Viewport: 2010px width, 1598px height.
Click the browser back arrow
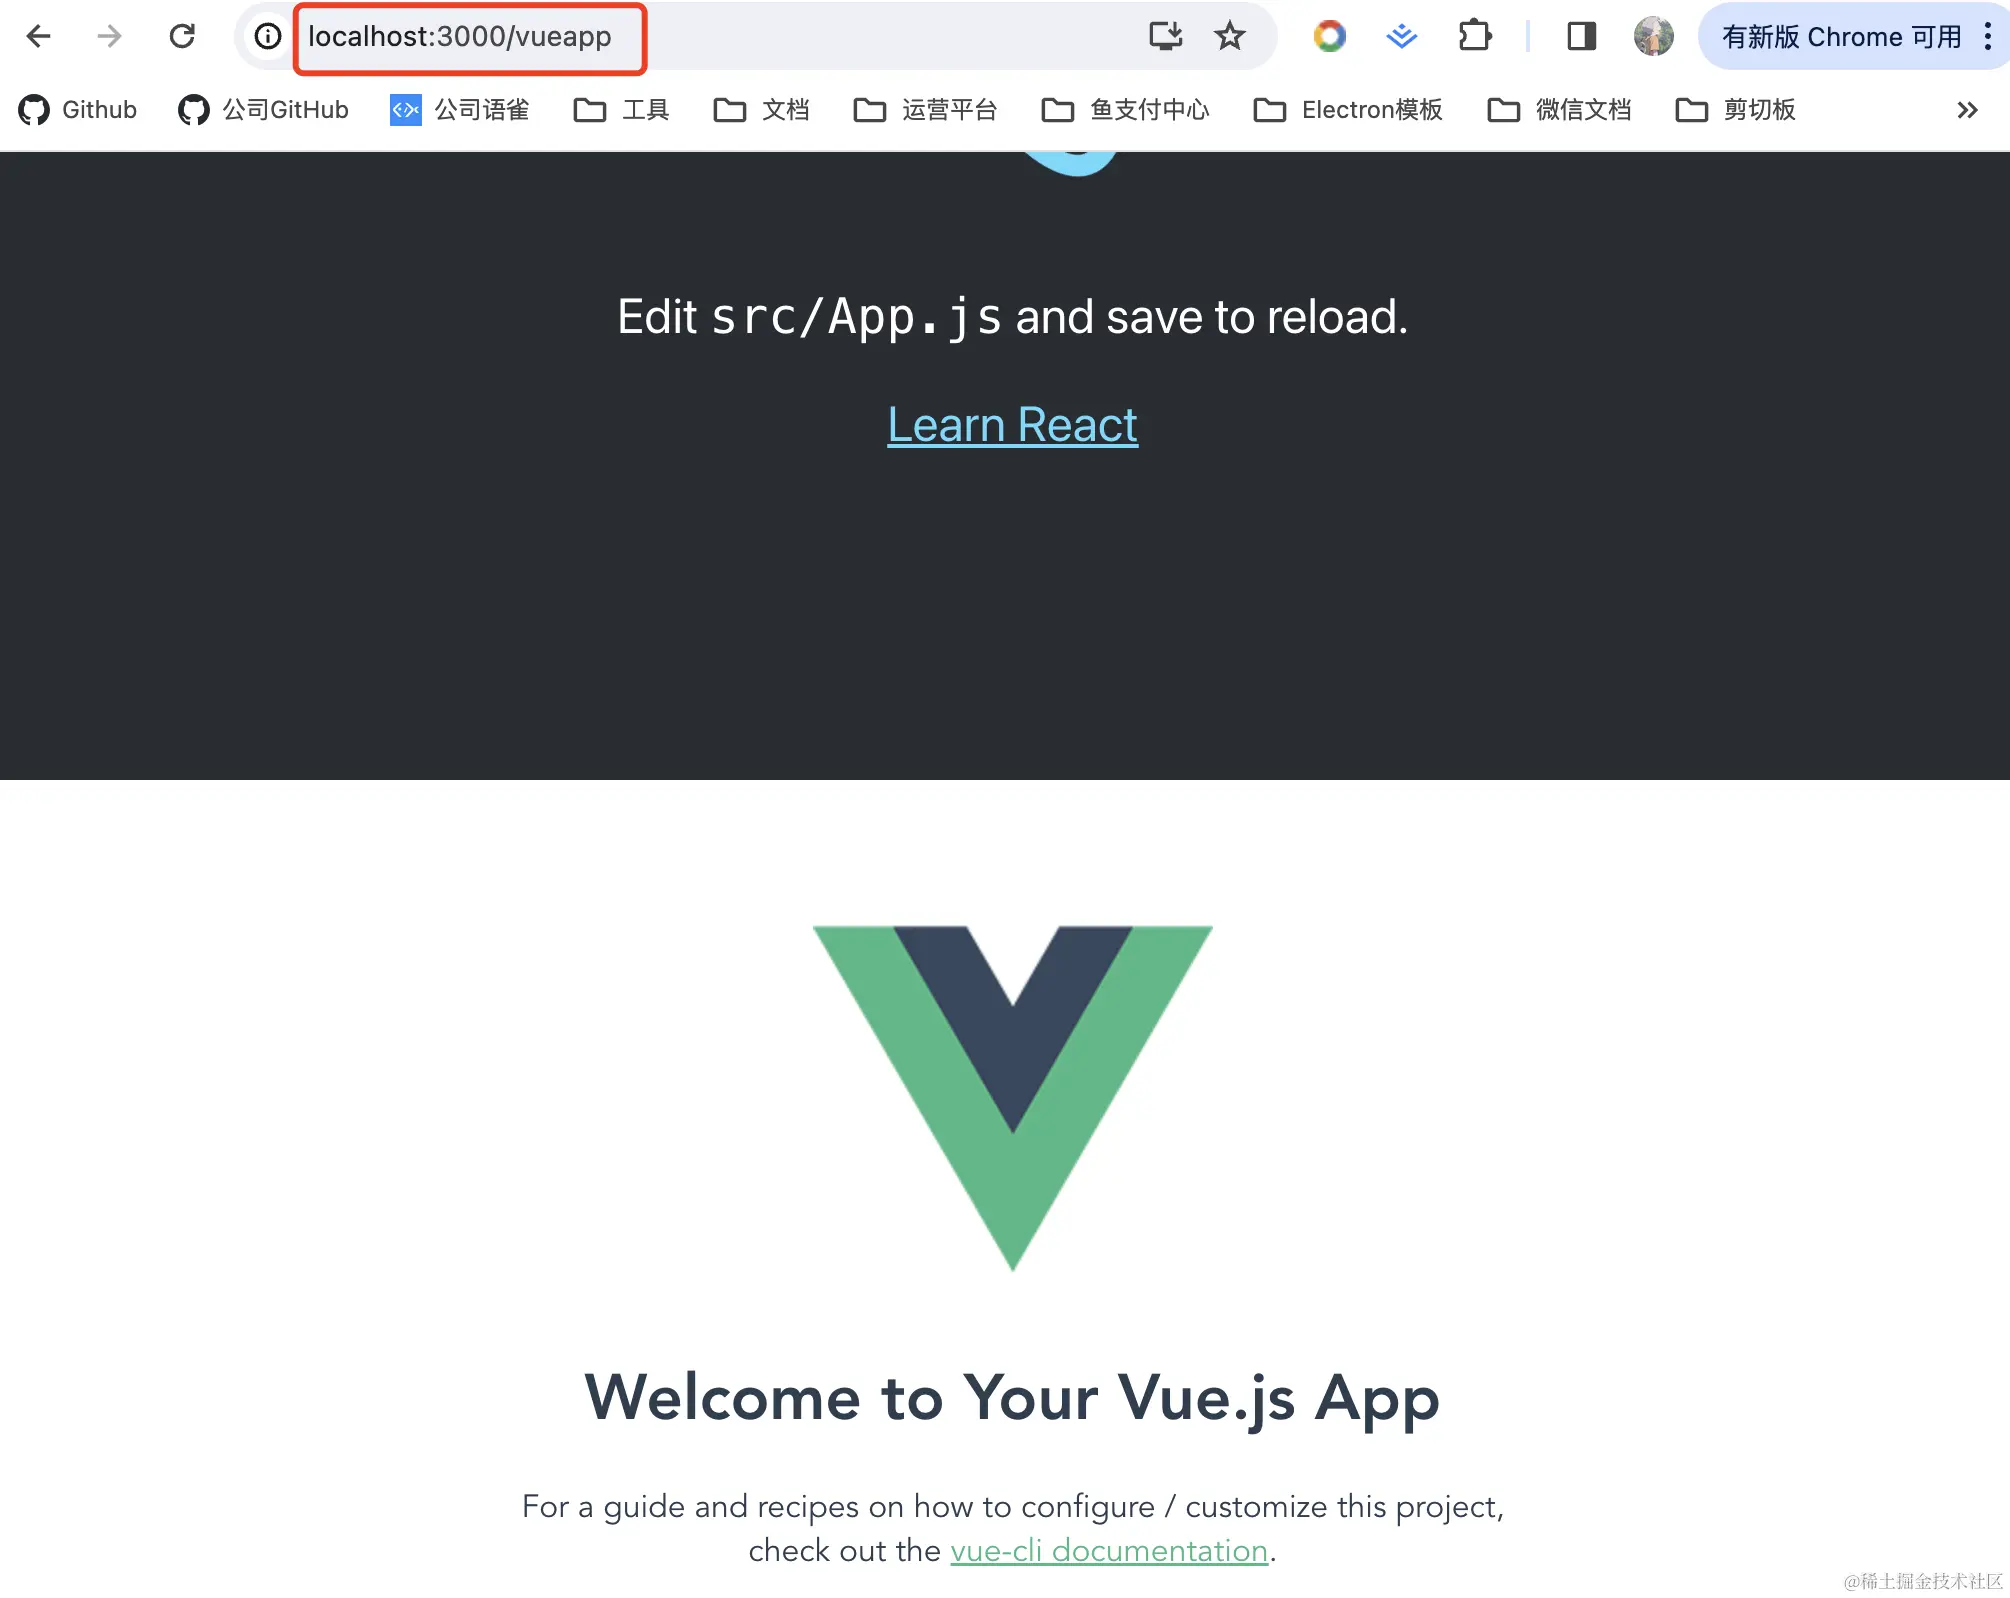[x=39, y=37]
